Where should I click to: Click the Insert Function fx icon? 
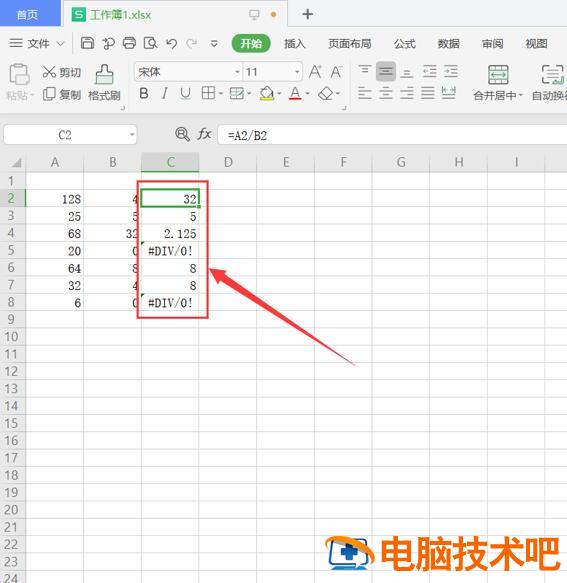[204, 134]
